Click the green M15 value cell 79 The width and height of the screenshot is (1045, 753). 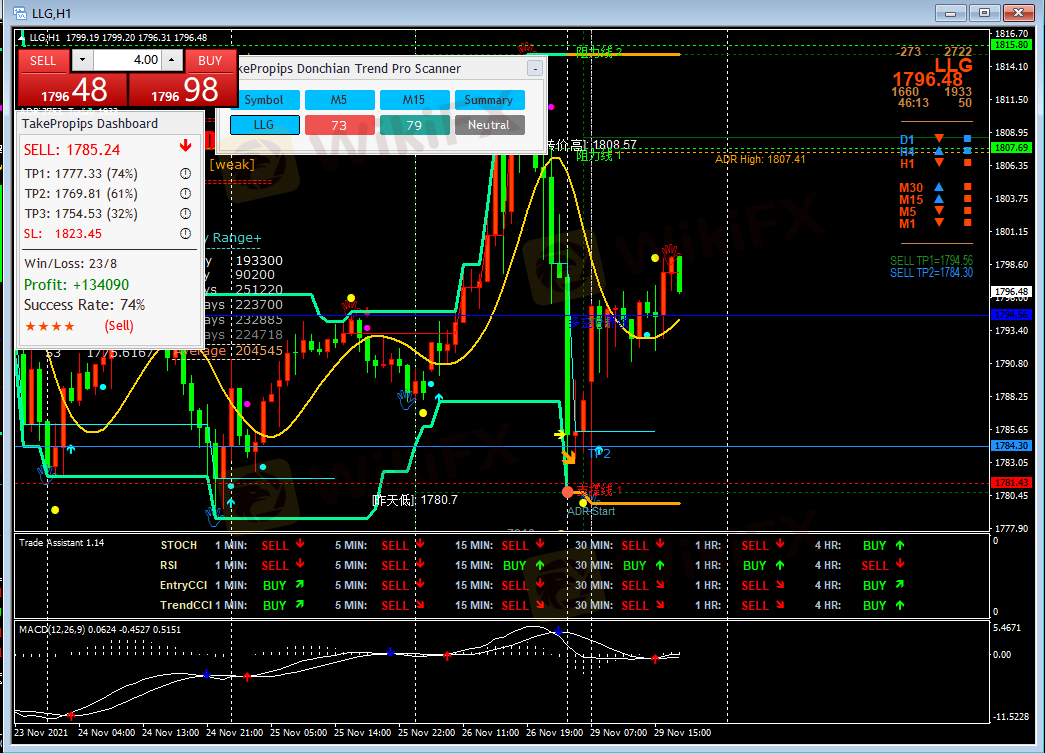tap(414, 125)
